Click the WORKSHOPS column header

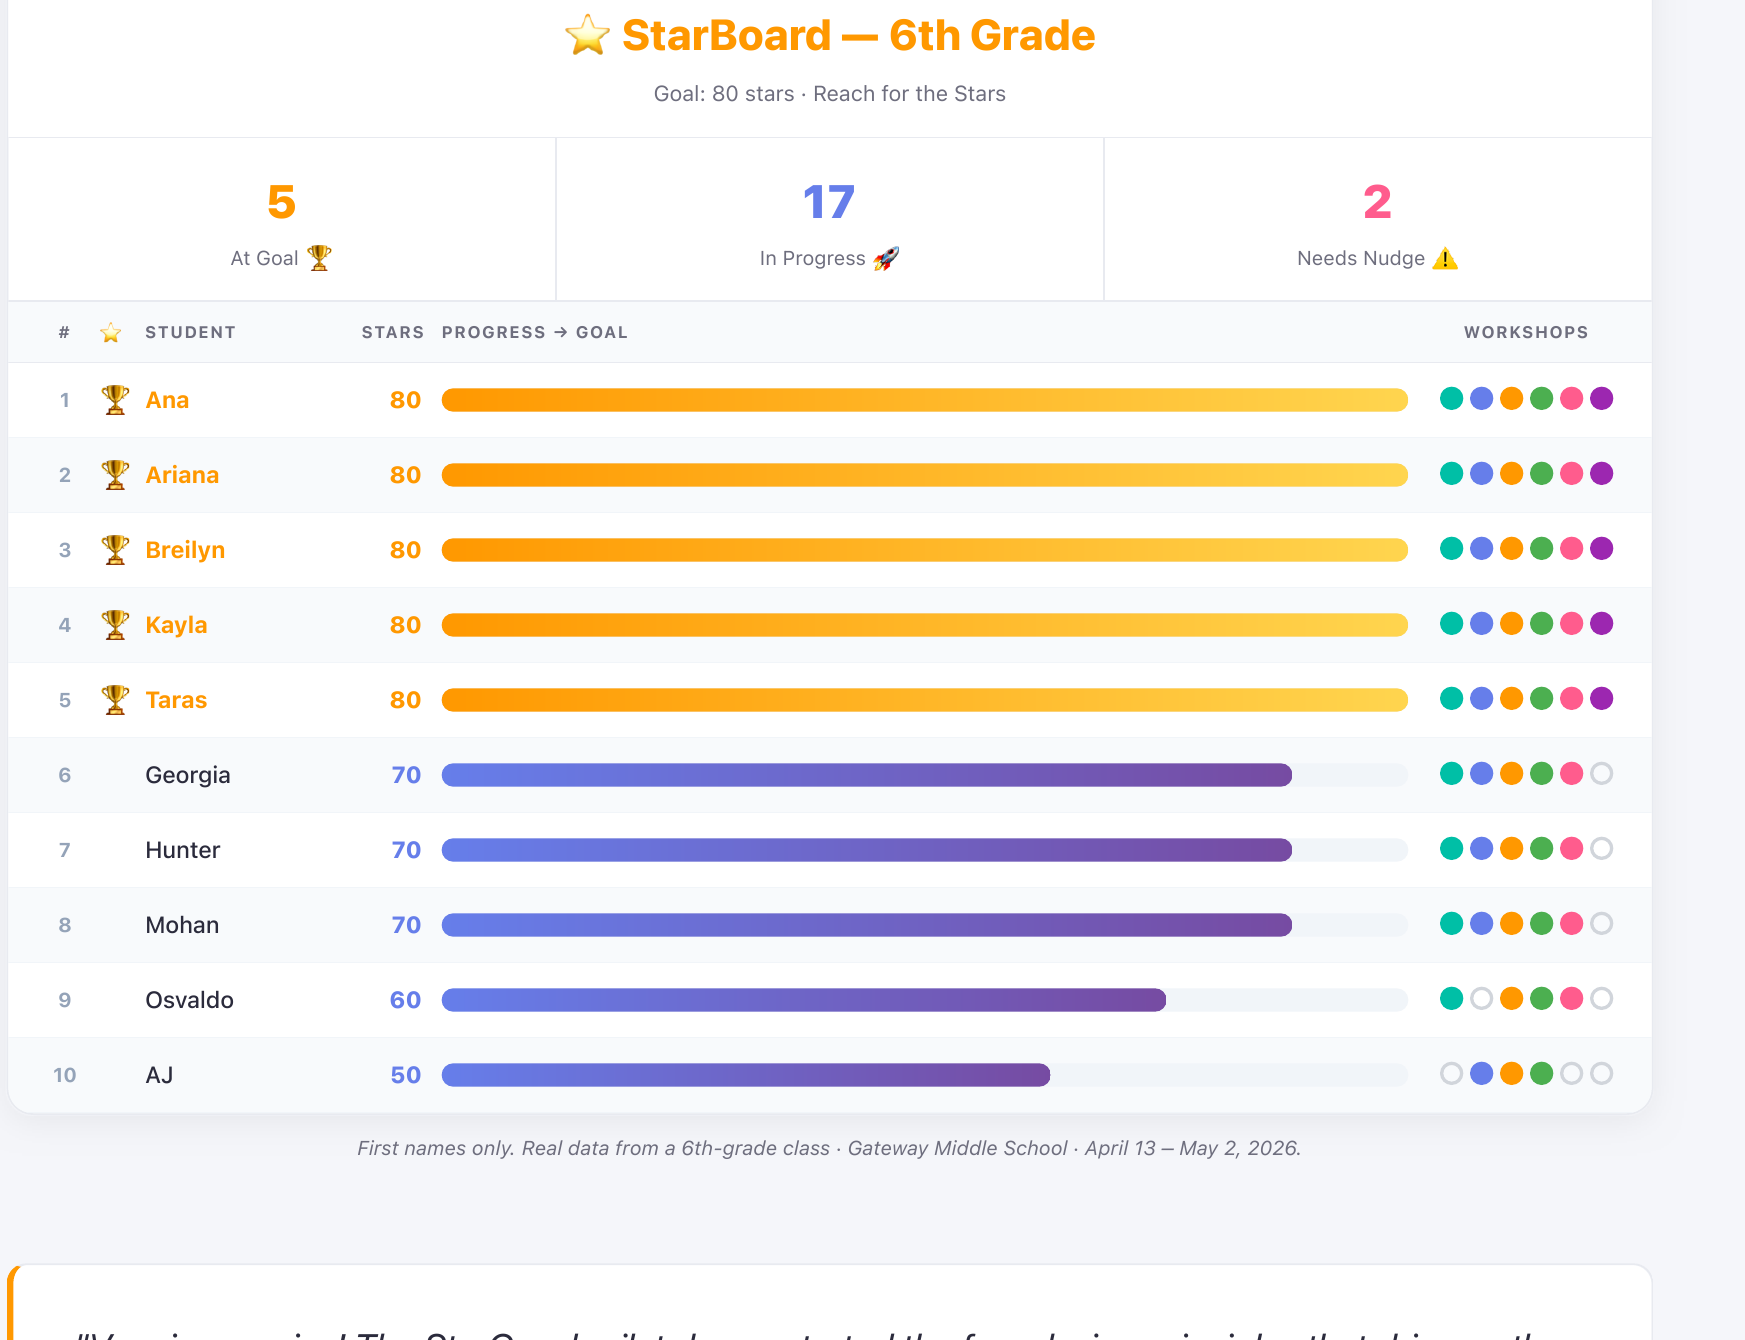(x=1526, y=332)
